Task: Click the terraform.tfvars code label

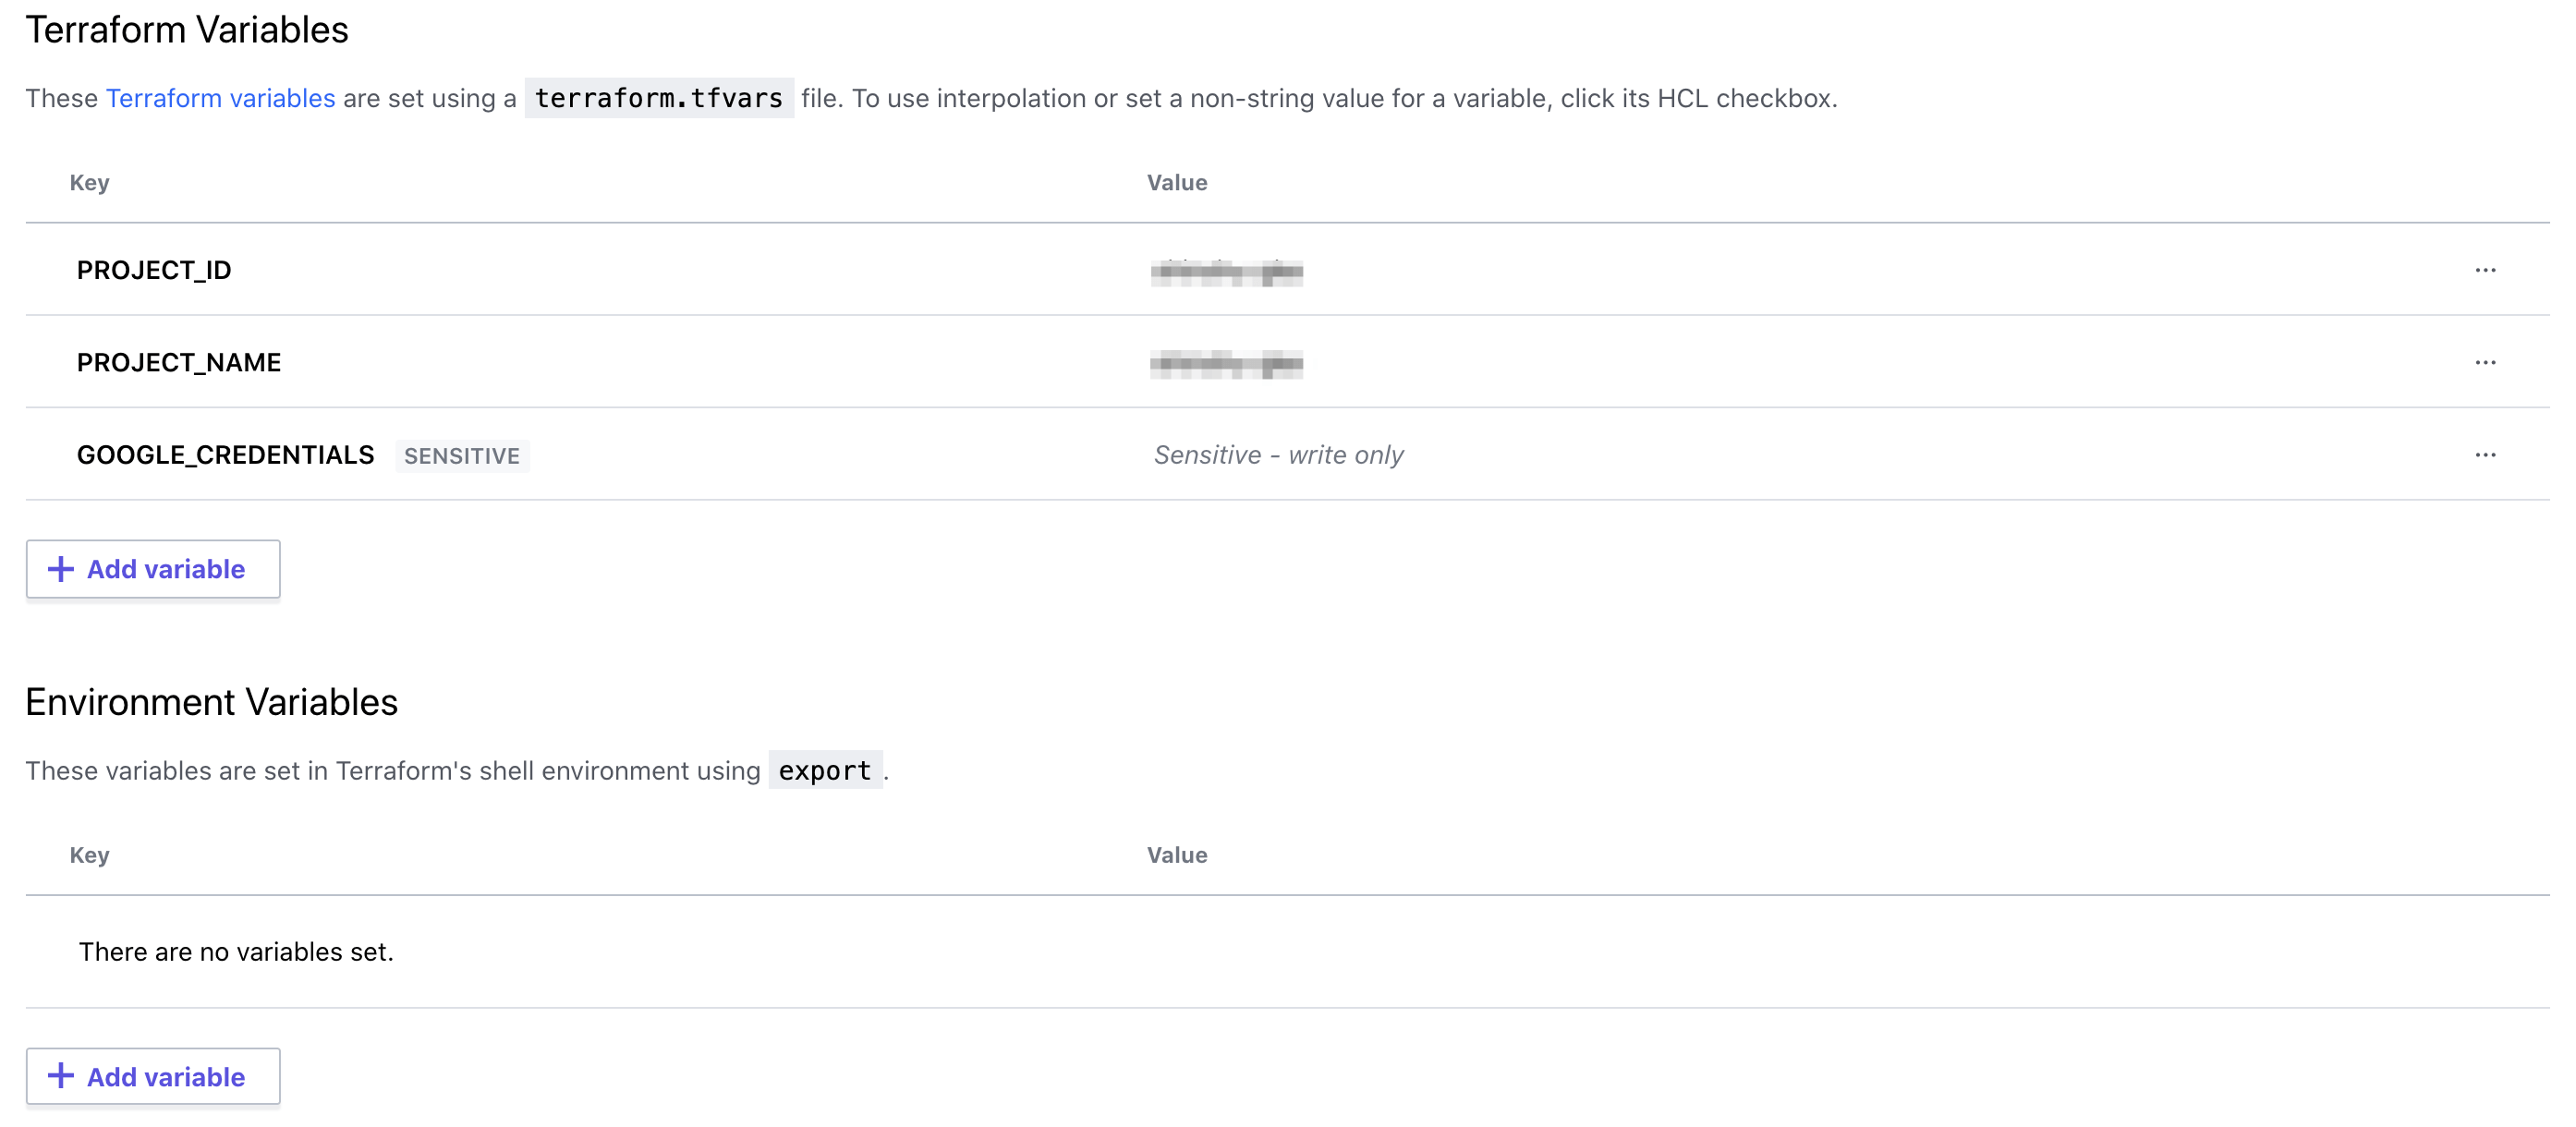Action: (659, 98)
